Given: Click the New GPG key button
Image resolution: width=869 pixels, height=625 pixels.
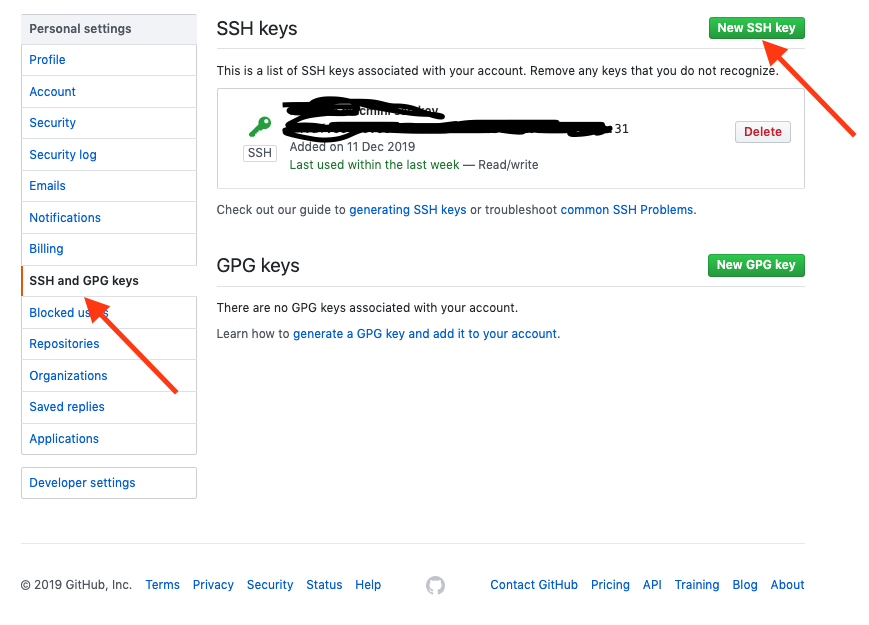Looking at the screenshot, I should (756, 265).
